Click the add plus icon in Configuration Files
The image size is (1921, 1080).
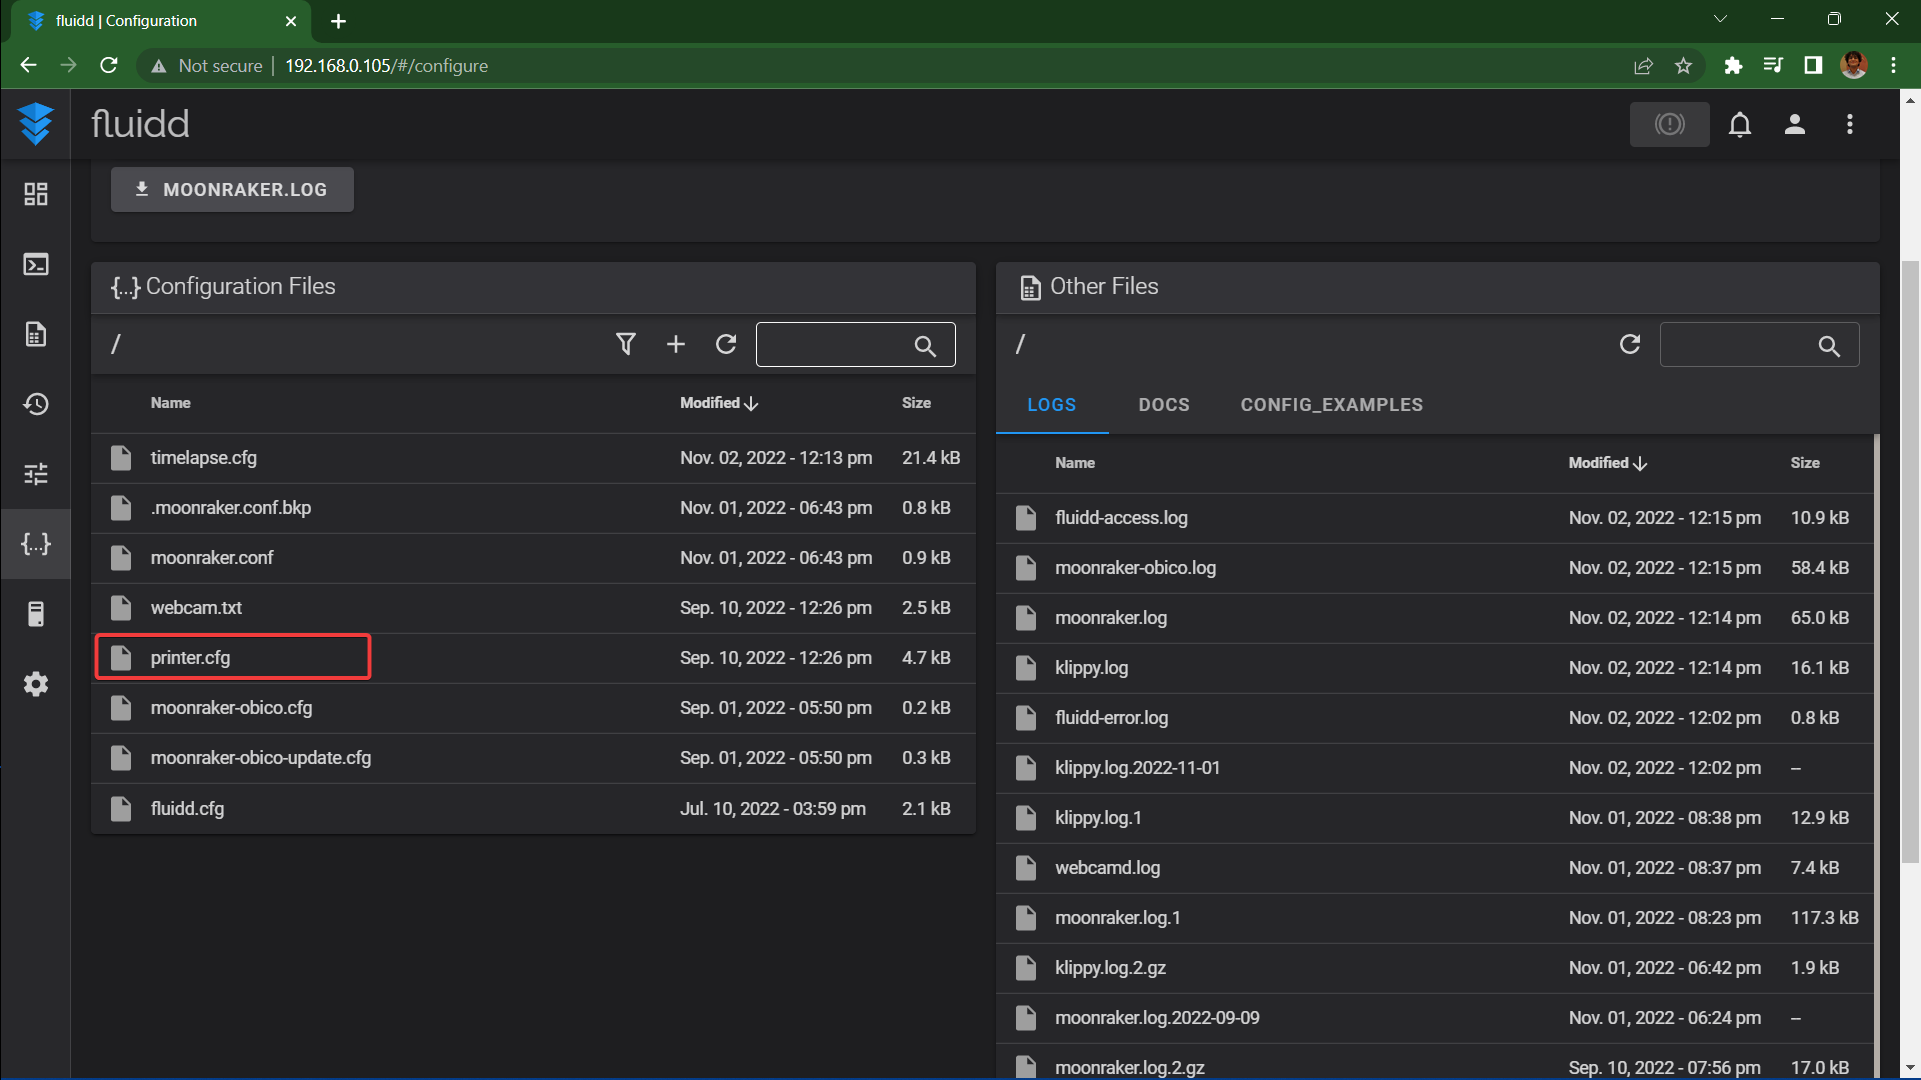[x=676, y=344]
